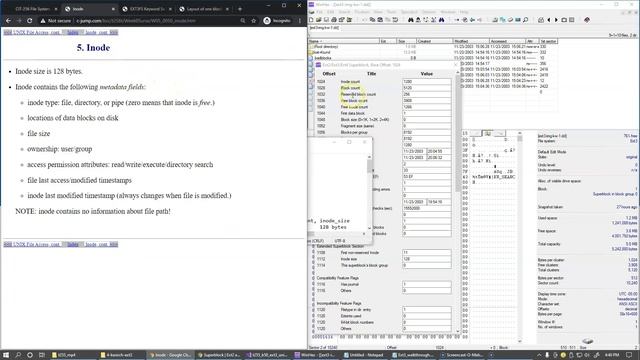The image size is (640, 360).
Task: Open Untitled - Notepad from the taskbar
Action: click(x=365, y=355)
